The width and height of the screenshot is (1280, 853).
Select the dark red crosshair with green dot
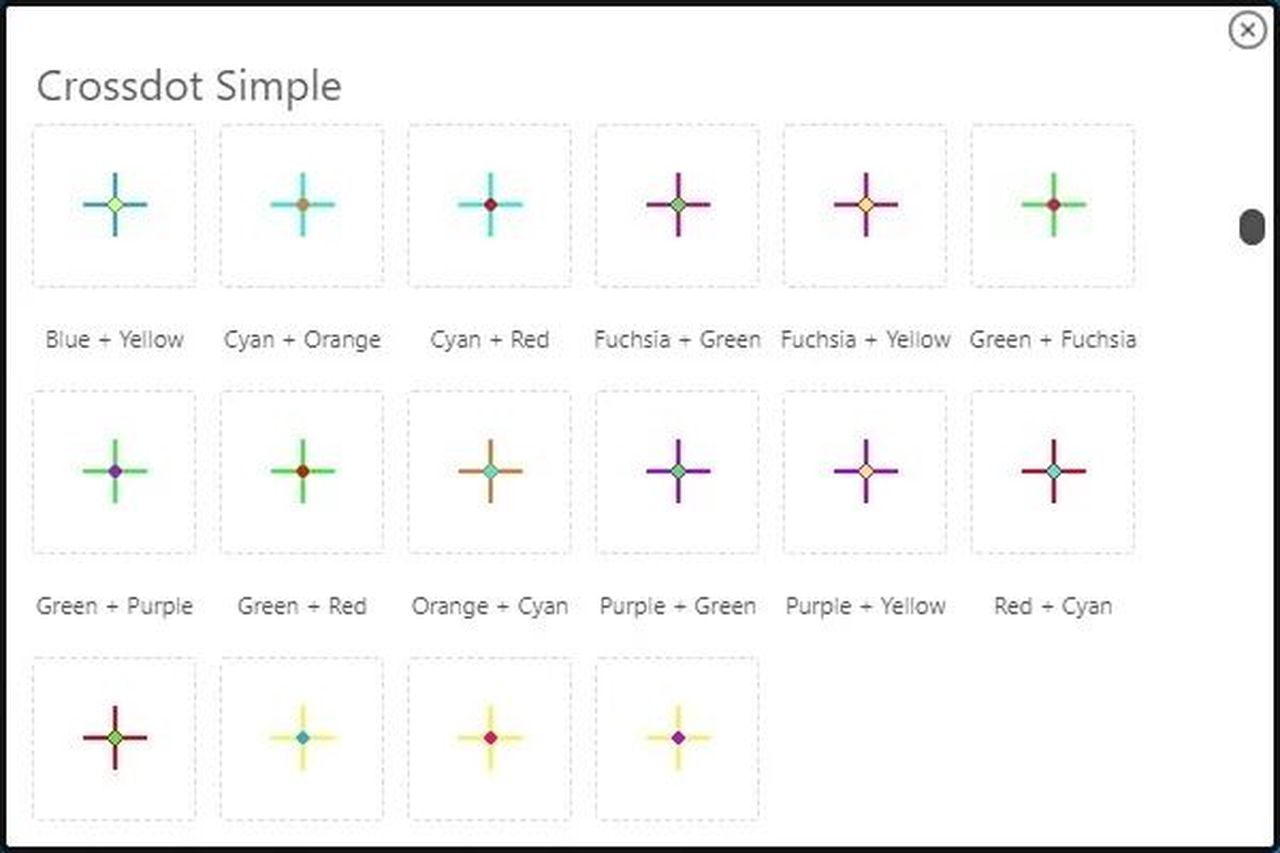115,739
